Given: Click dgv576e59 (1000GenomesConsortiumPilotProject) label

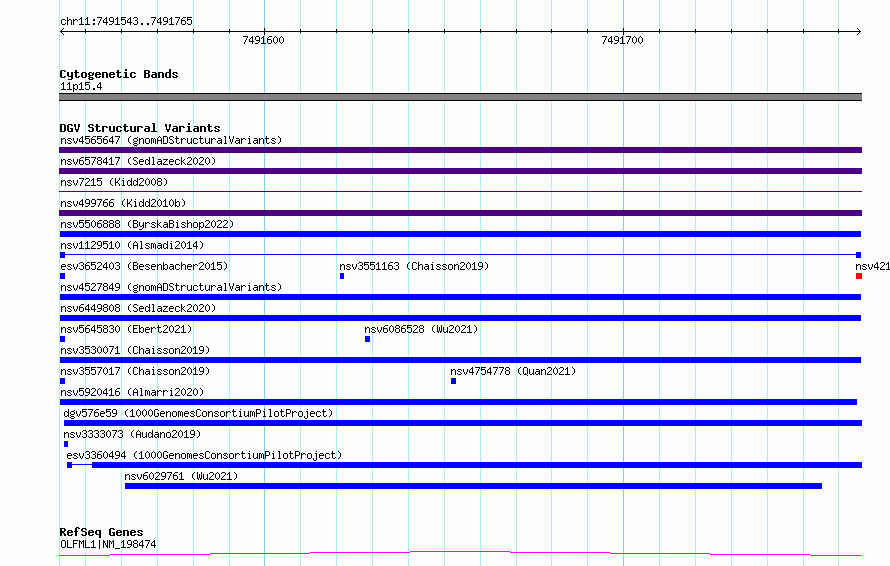Looking at the screenshot, I should click(x=198, y=413).
